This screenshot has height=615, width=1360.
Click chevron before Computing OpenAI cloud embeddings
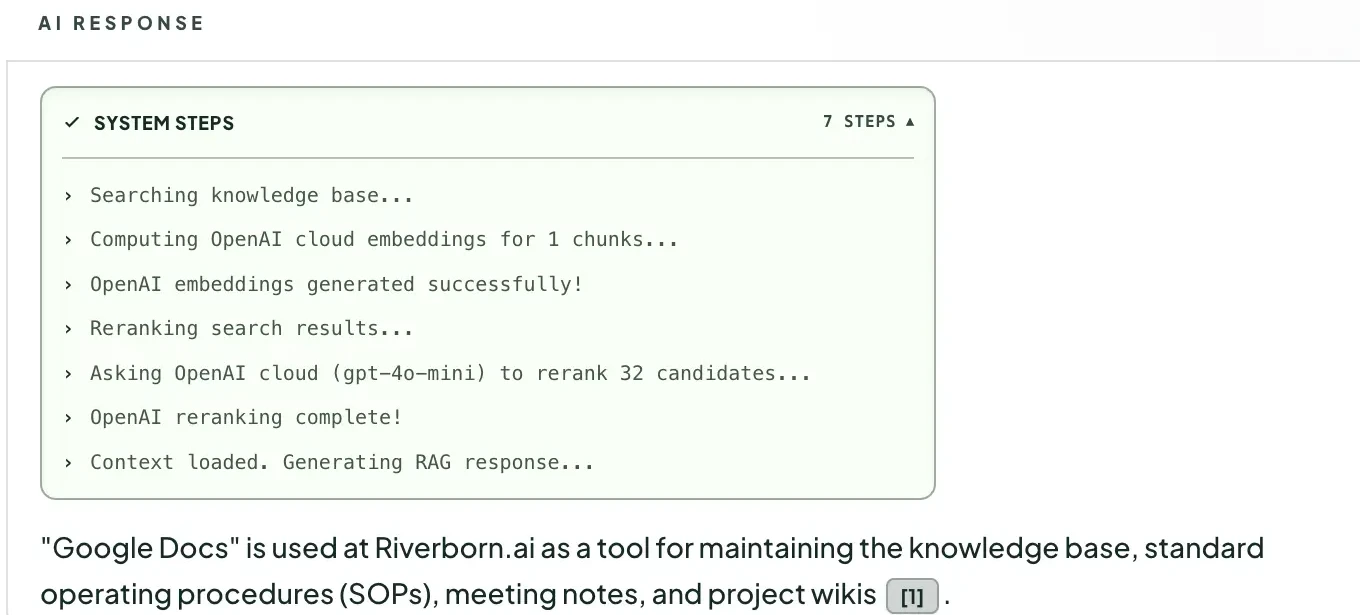pos(68,240)
